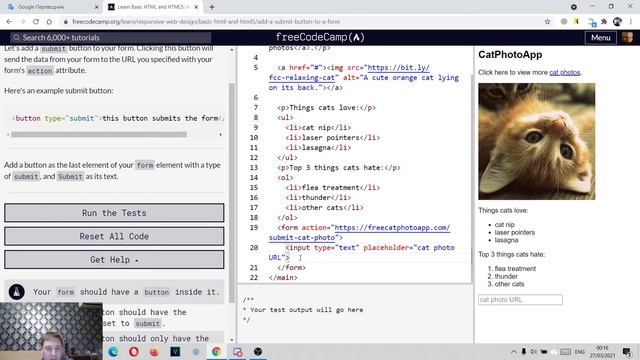
Task: Click the flask test icon beside form test
Action: pos(17,292)
